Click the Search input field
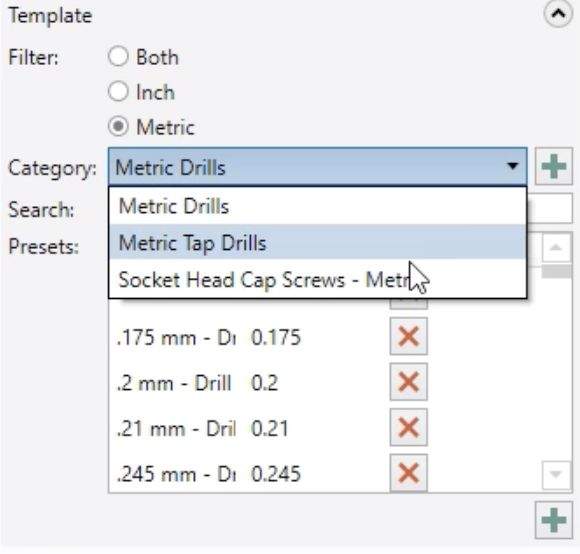 click(x=549, y=208)
